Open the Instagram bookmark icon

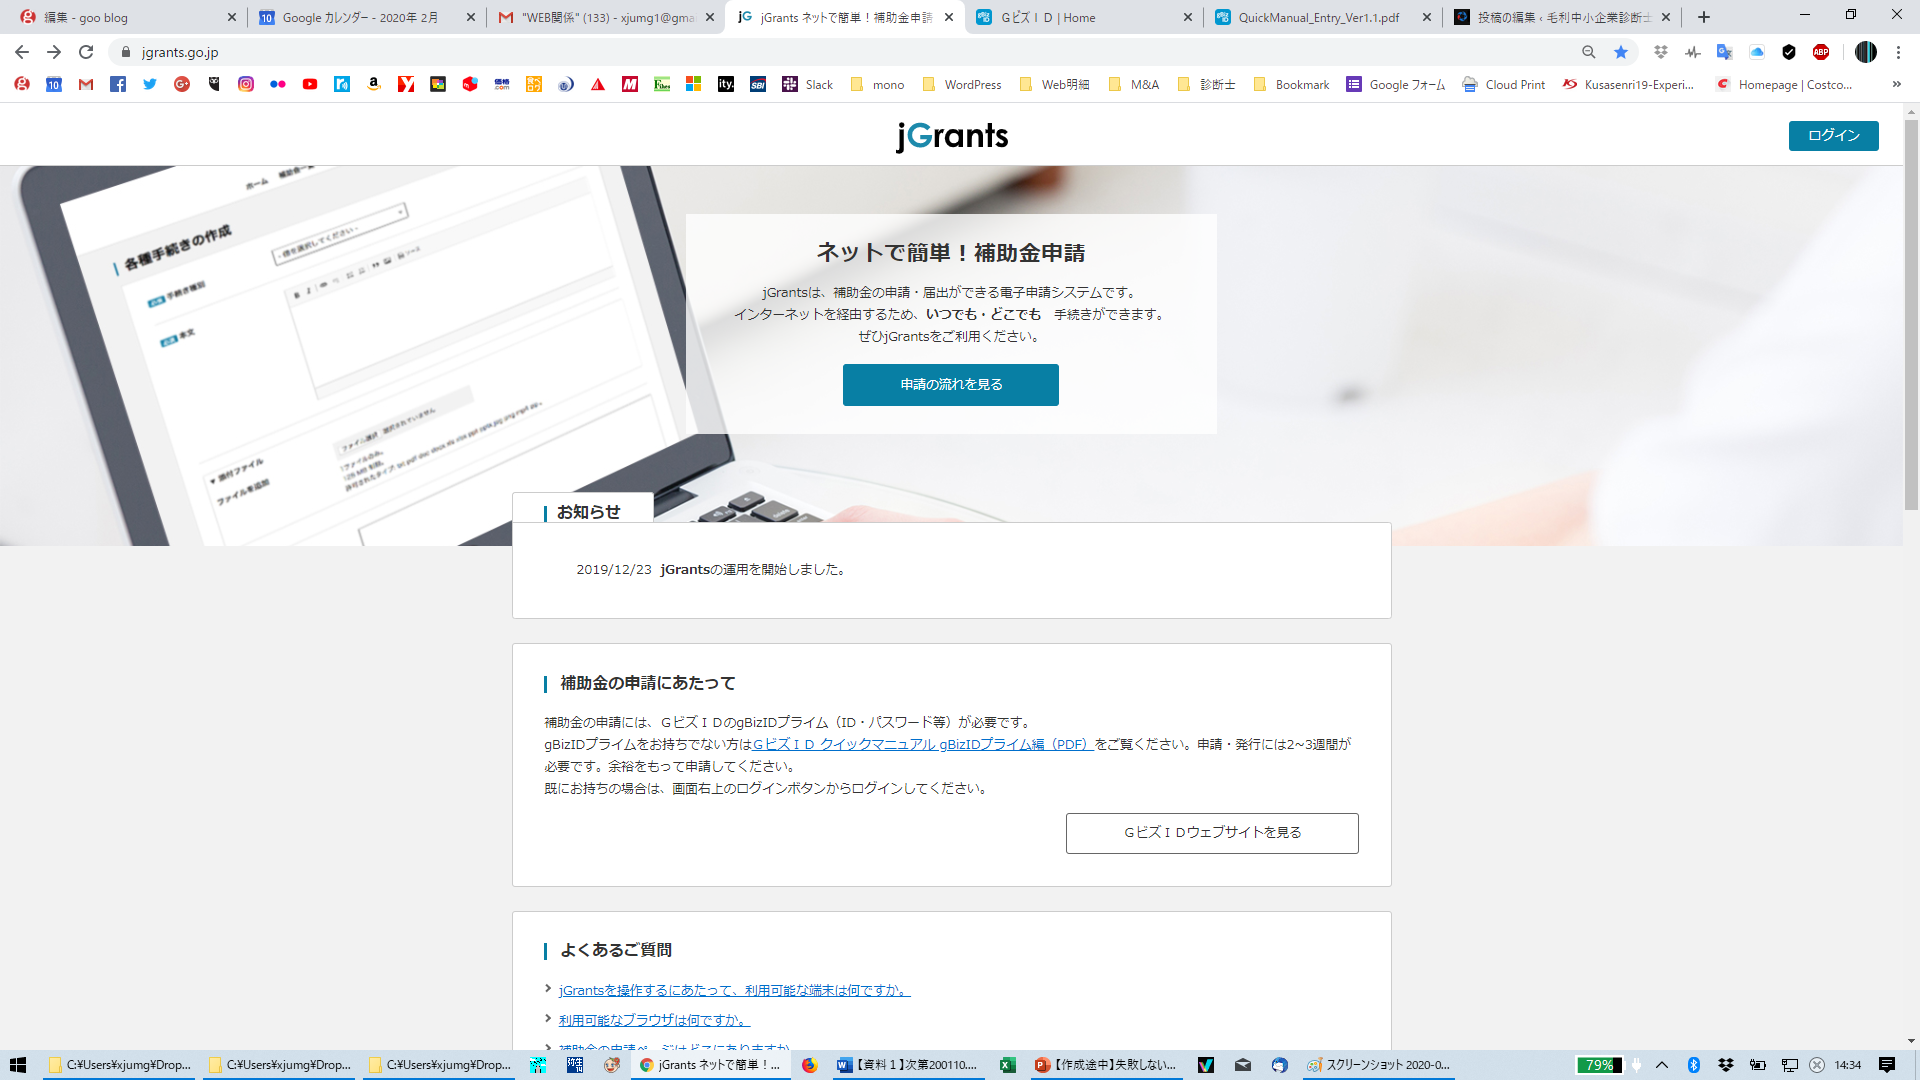[246, 85]
